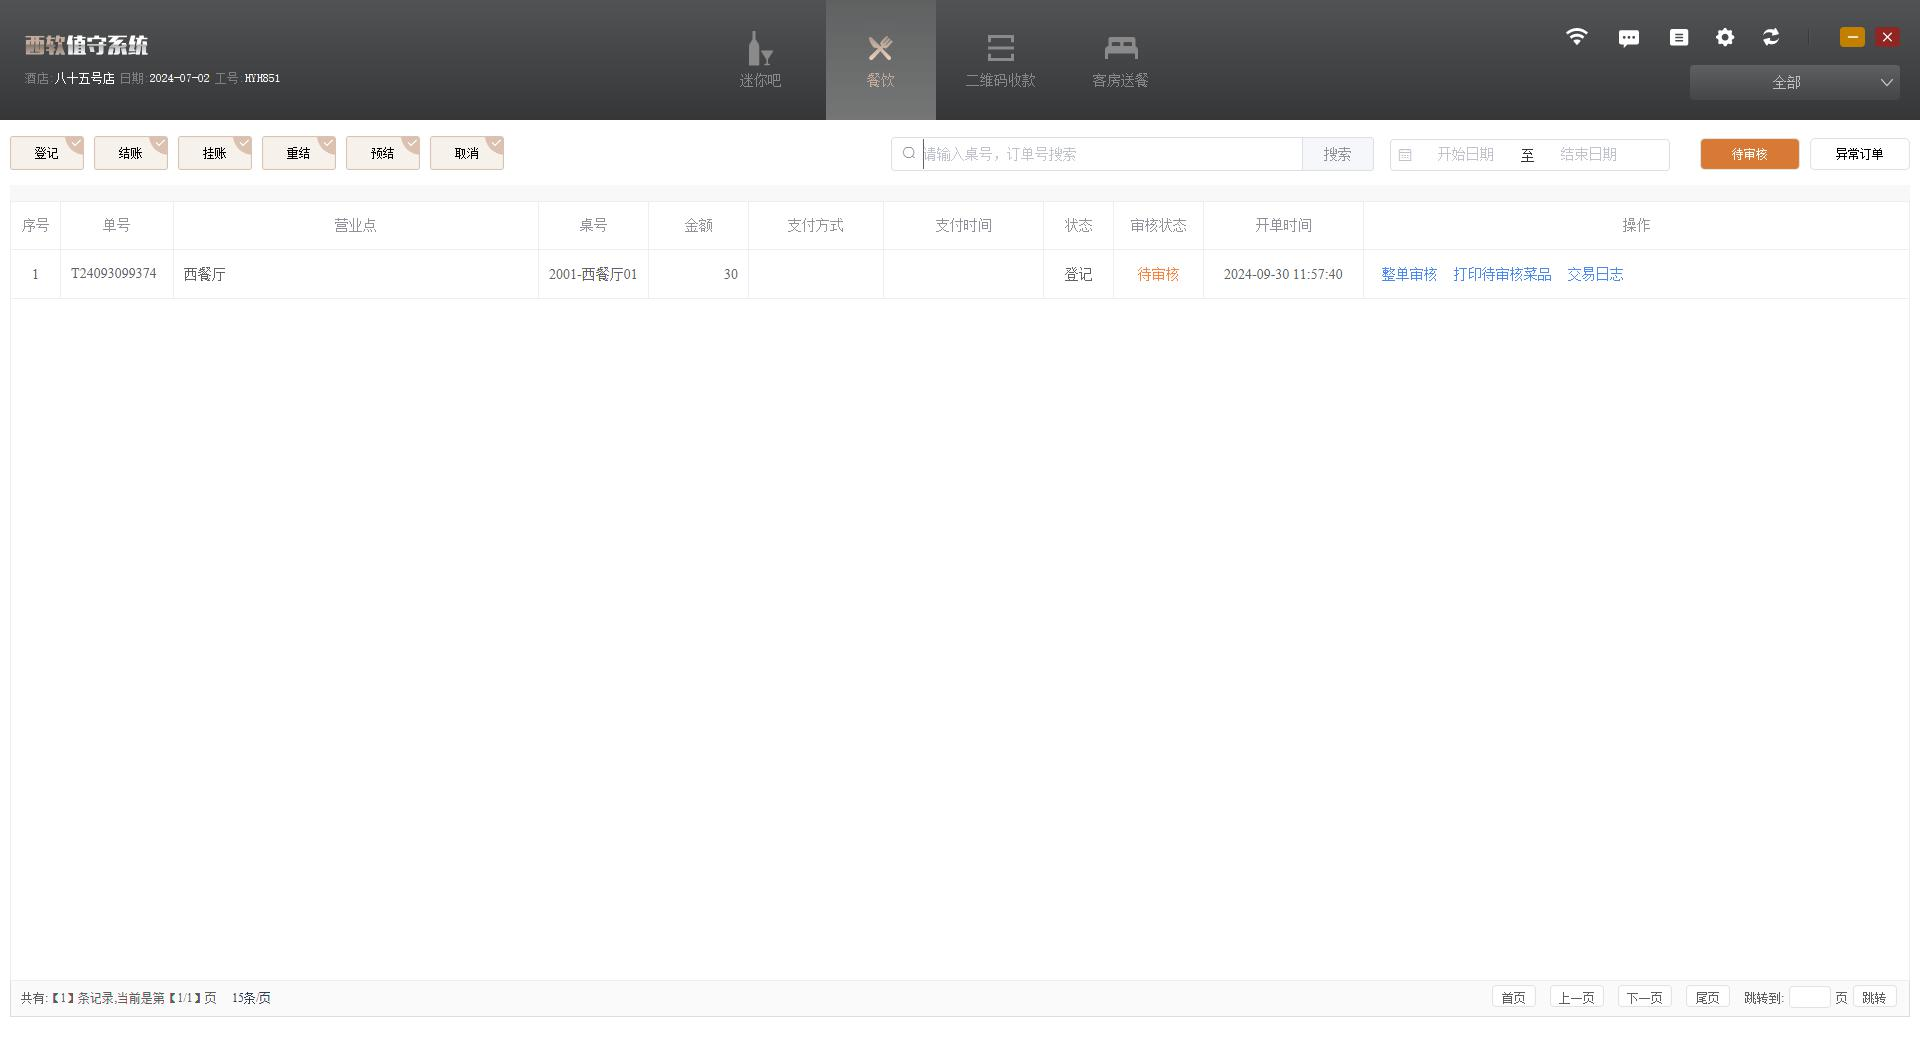The width and height of the screenshot is (1920, 1040).
Task: Toggle the 取消 status filter
Action: [467, 153]
